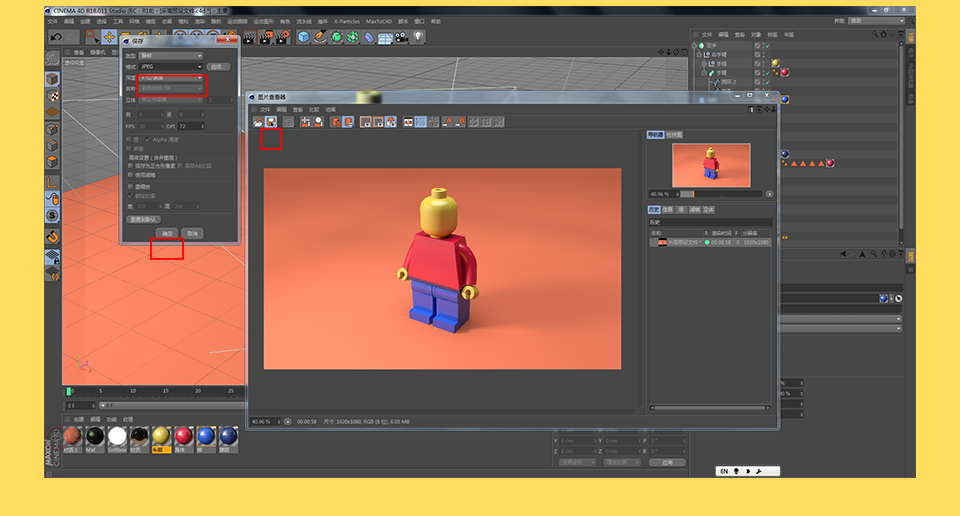The width and height of the screenshot is (960, 516).
Task: Add a Floor environment object icon
Action: click(x=385, y=38)
